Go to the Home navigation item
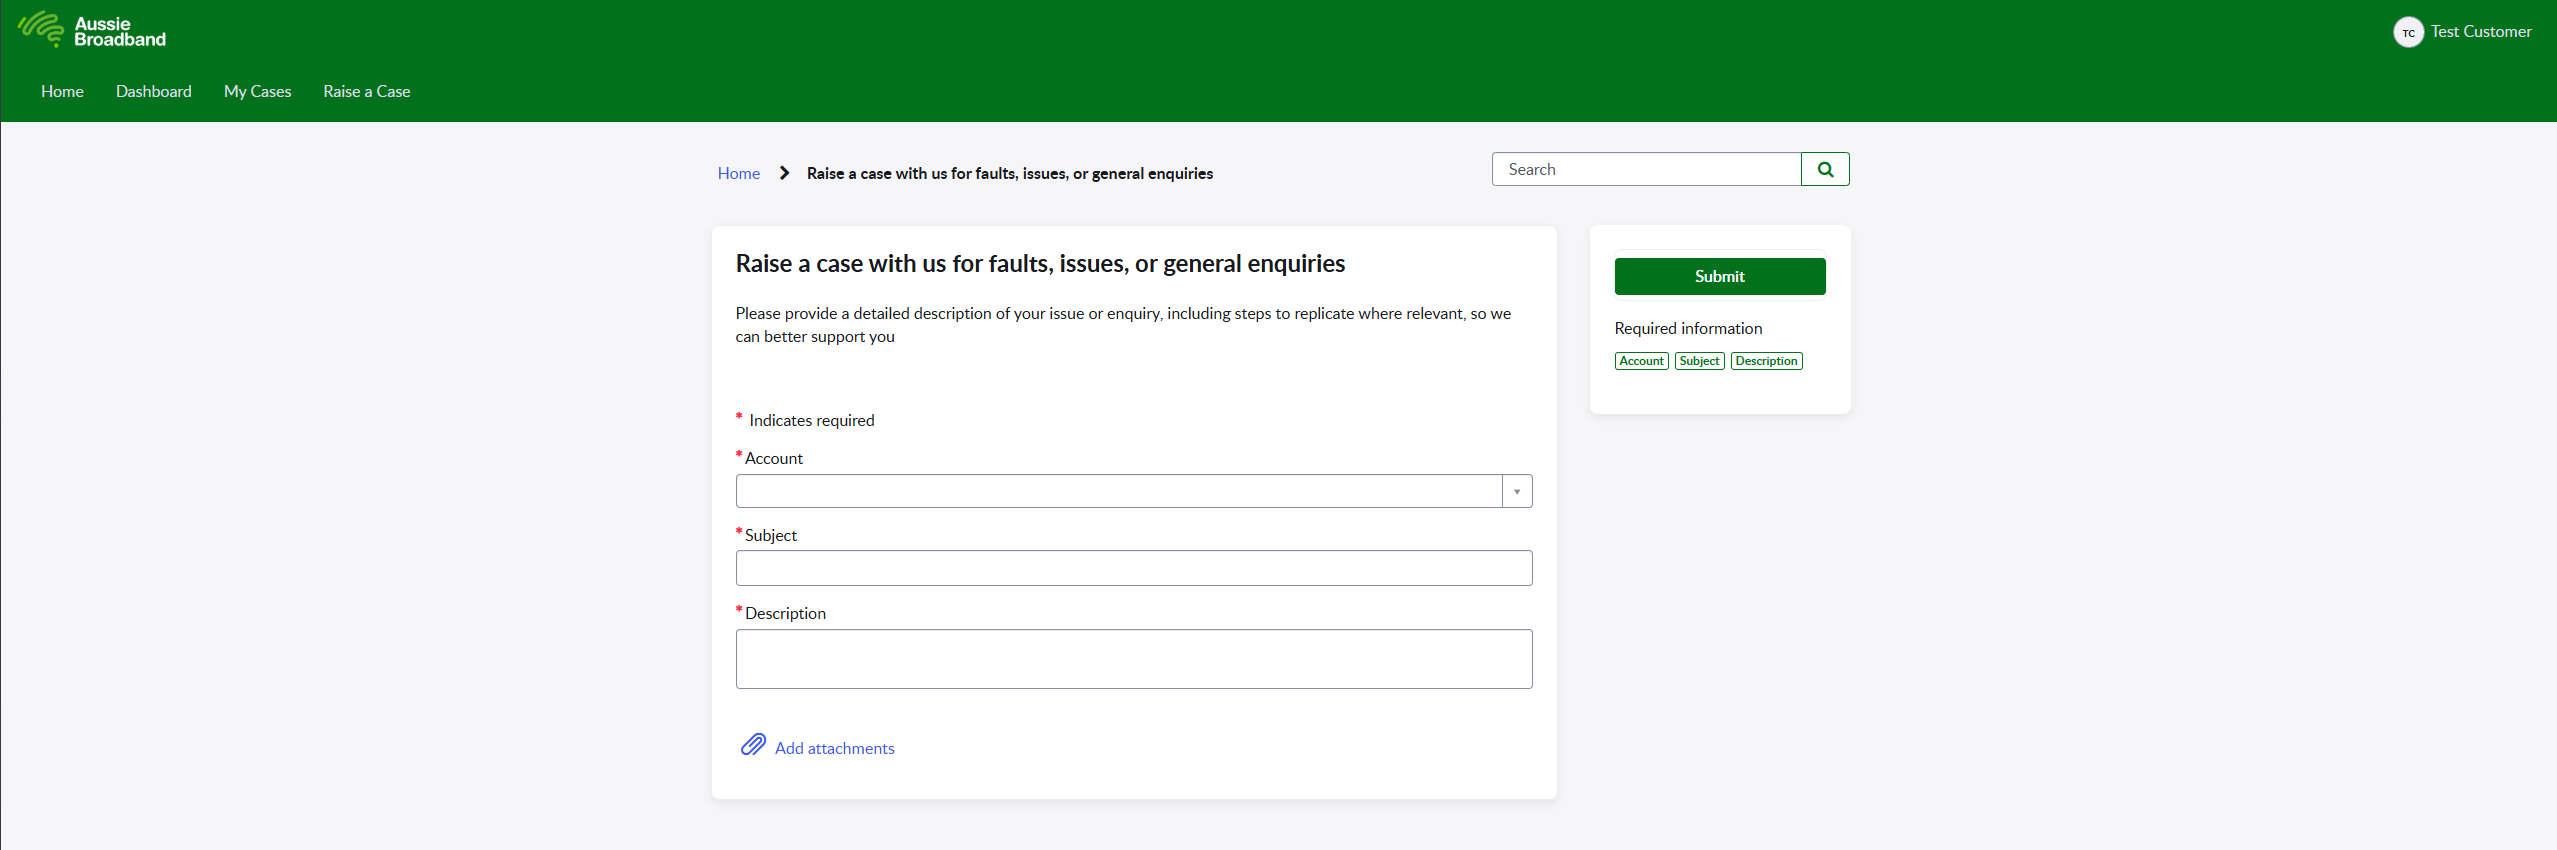2557x850 pixels. [62, 91]
